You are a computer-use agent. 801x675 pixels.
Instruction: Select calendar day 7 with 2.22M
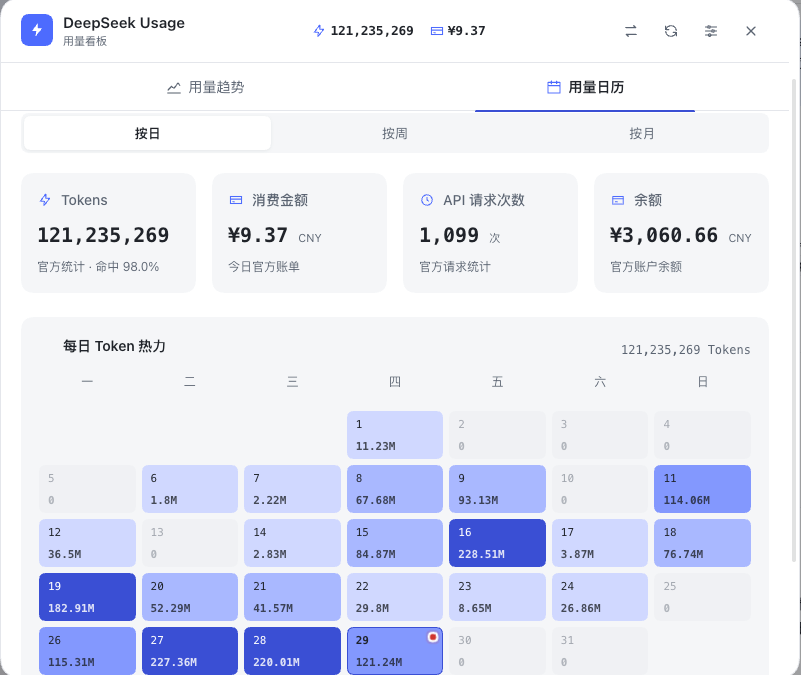coord(292,489)
